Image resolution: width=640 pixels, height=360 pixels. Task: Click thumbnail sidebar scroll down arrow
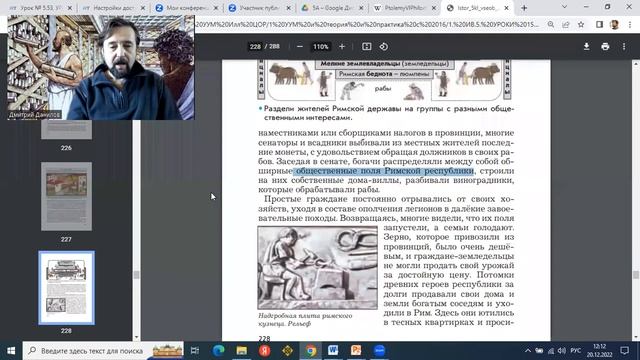(x=136, y=338)
